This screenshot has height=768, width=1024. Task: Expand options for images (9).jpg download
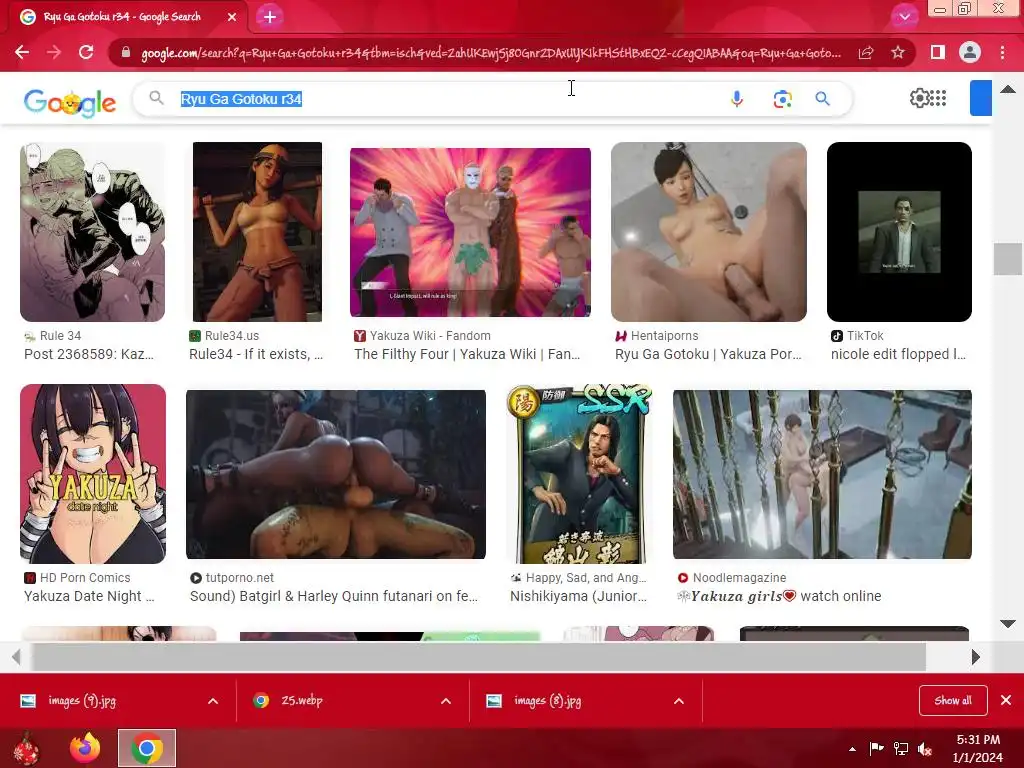[213, 701]
